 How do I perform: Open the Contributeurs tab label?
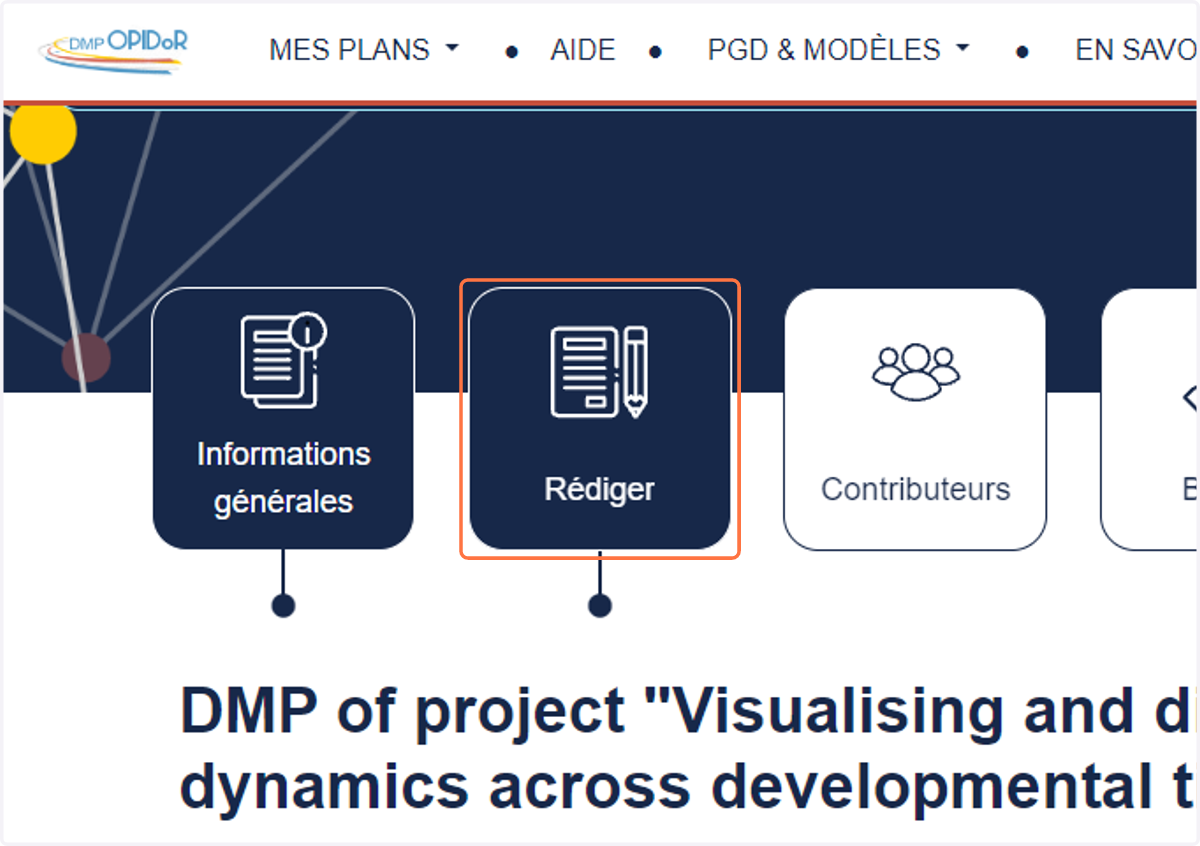pyautogui.click(x=916, y=489)
